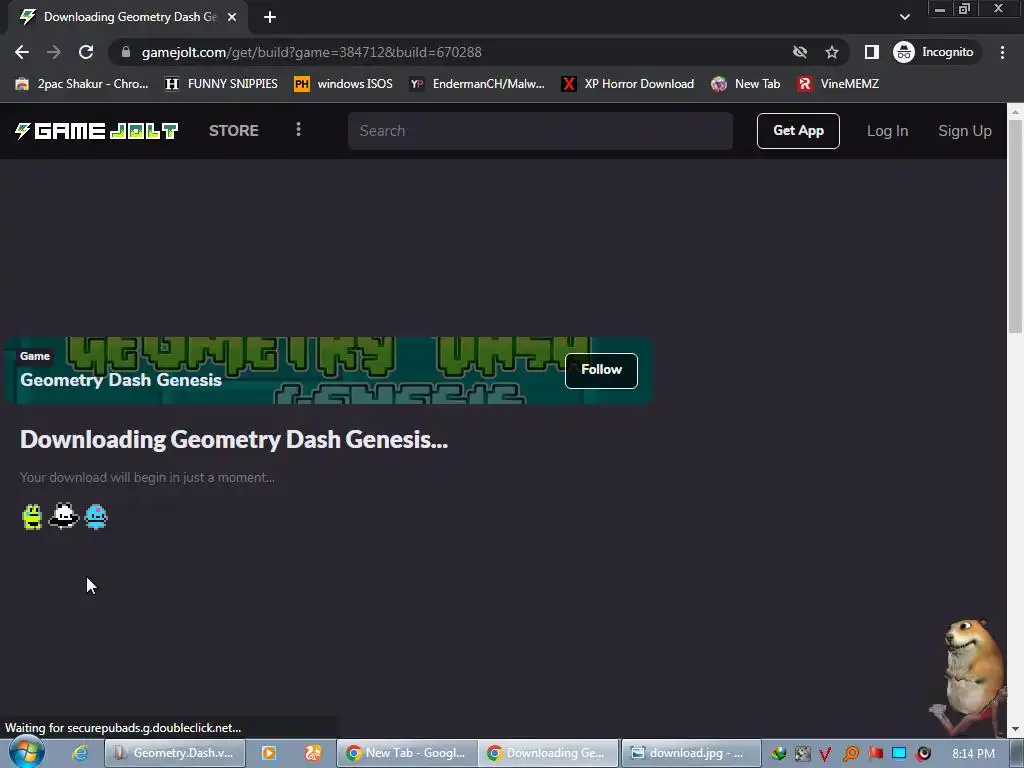Viewport: 1024px width, 768px height.
Task: Click the blue monitor tray icon
Action: [899, 754]
